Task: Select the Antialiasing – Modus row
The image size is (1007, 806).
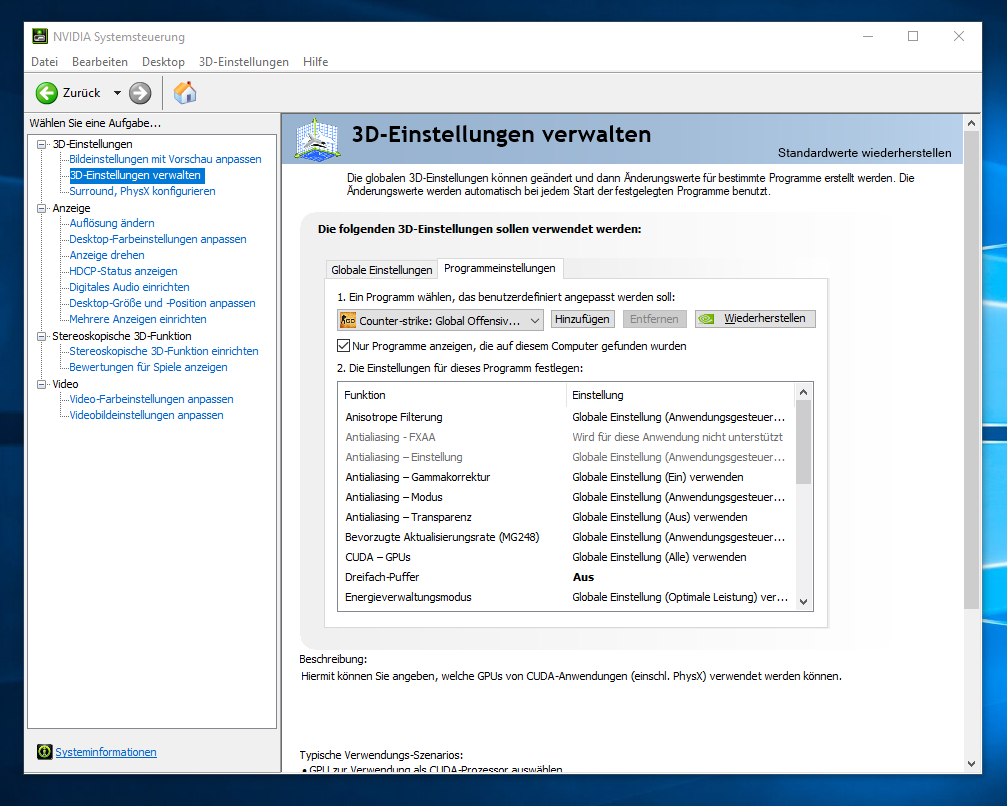Action: coord(566,497)
